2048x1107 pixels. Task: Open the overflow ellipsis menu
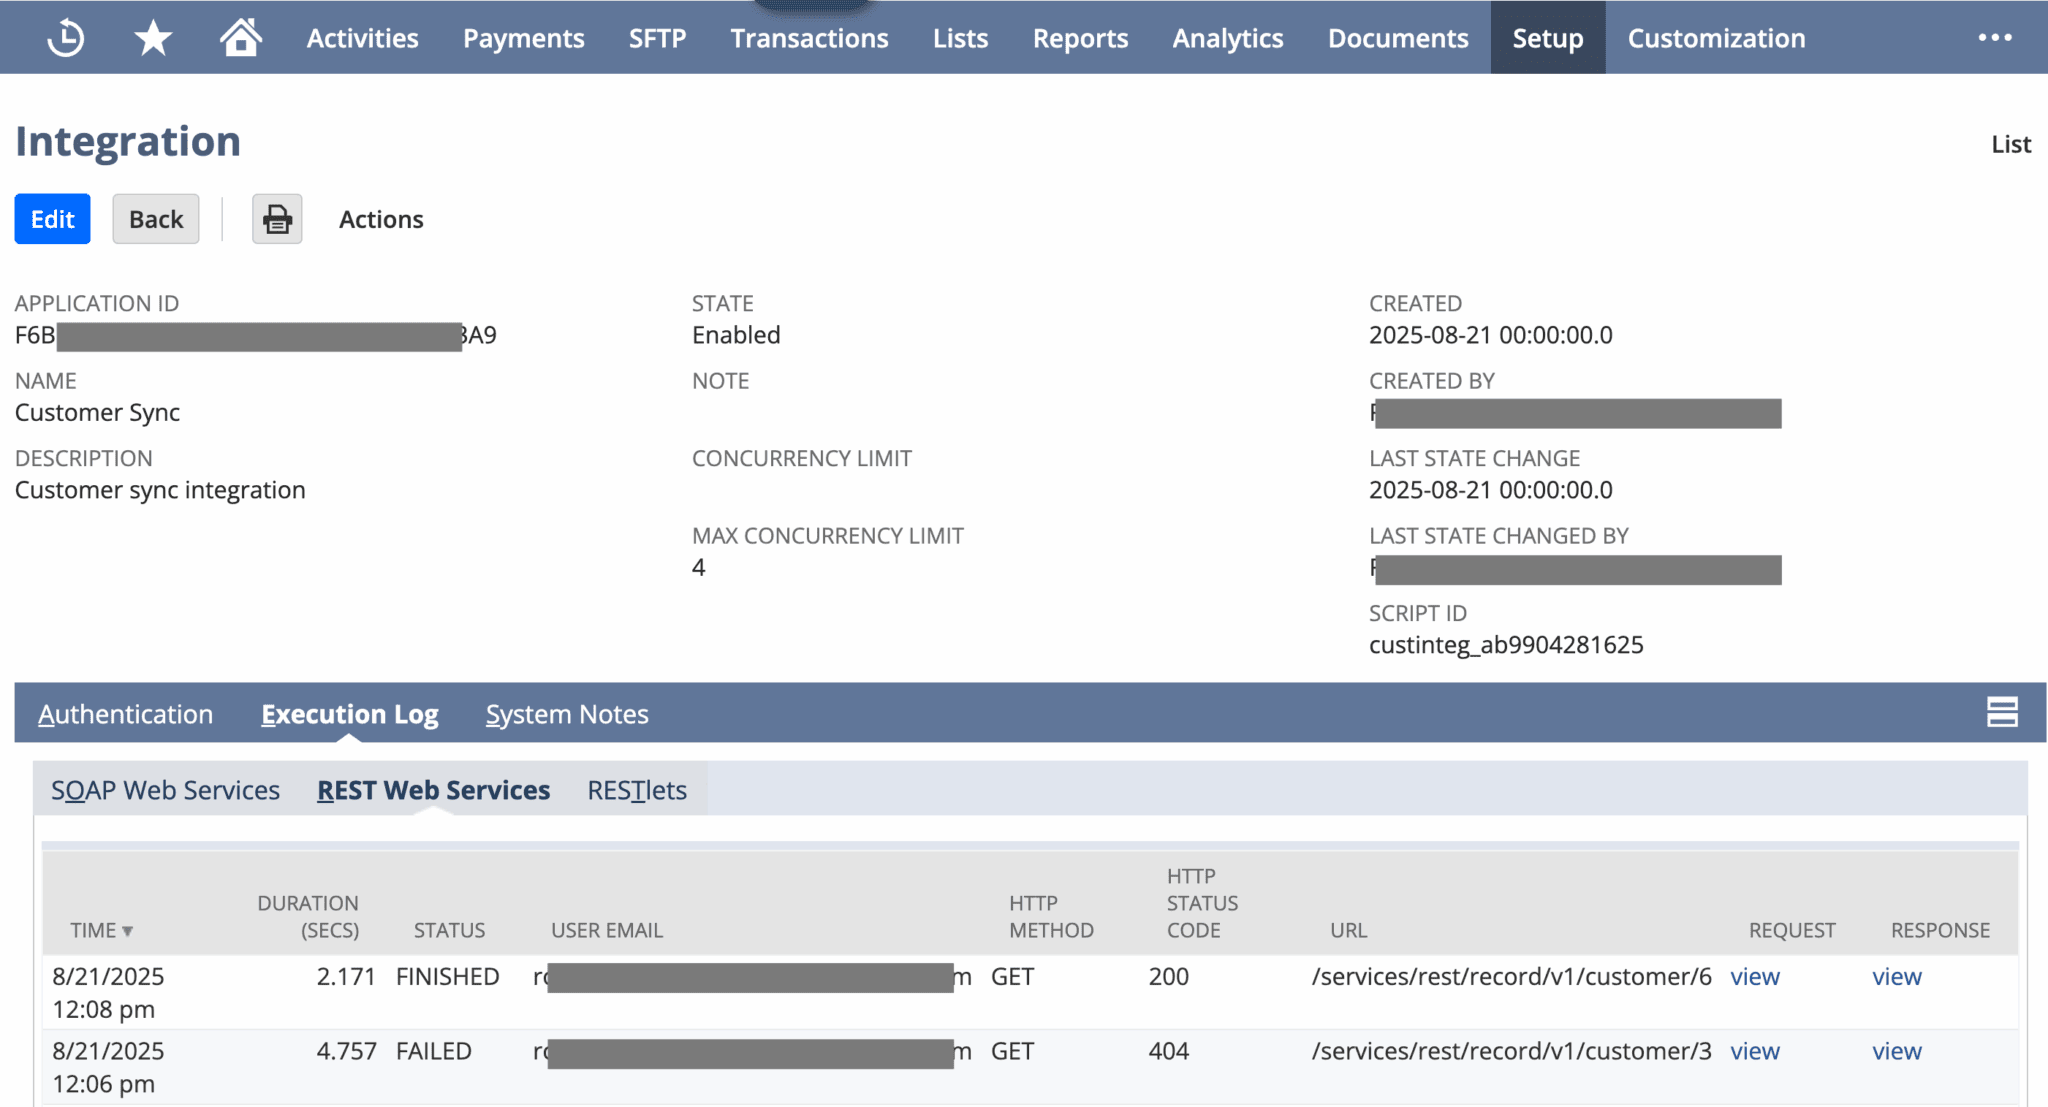point(1996,37)
